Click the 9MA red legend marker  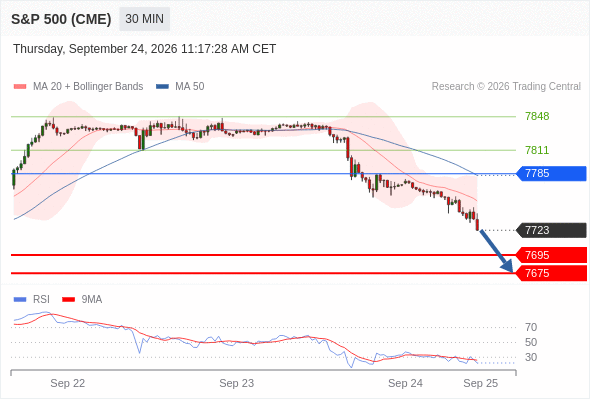(68, 300)
